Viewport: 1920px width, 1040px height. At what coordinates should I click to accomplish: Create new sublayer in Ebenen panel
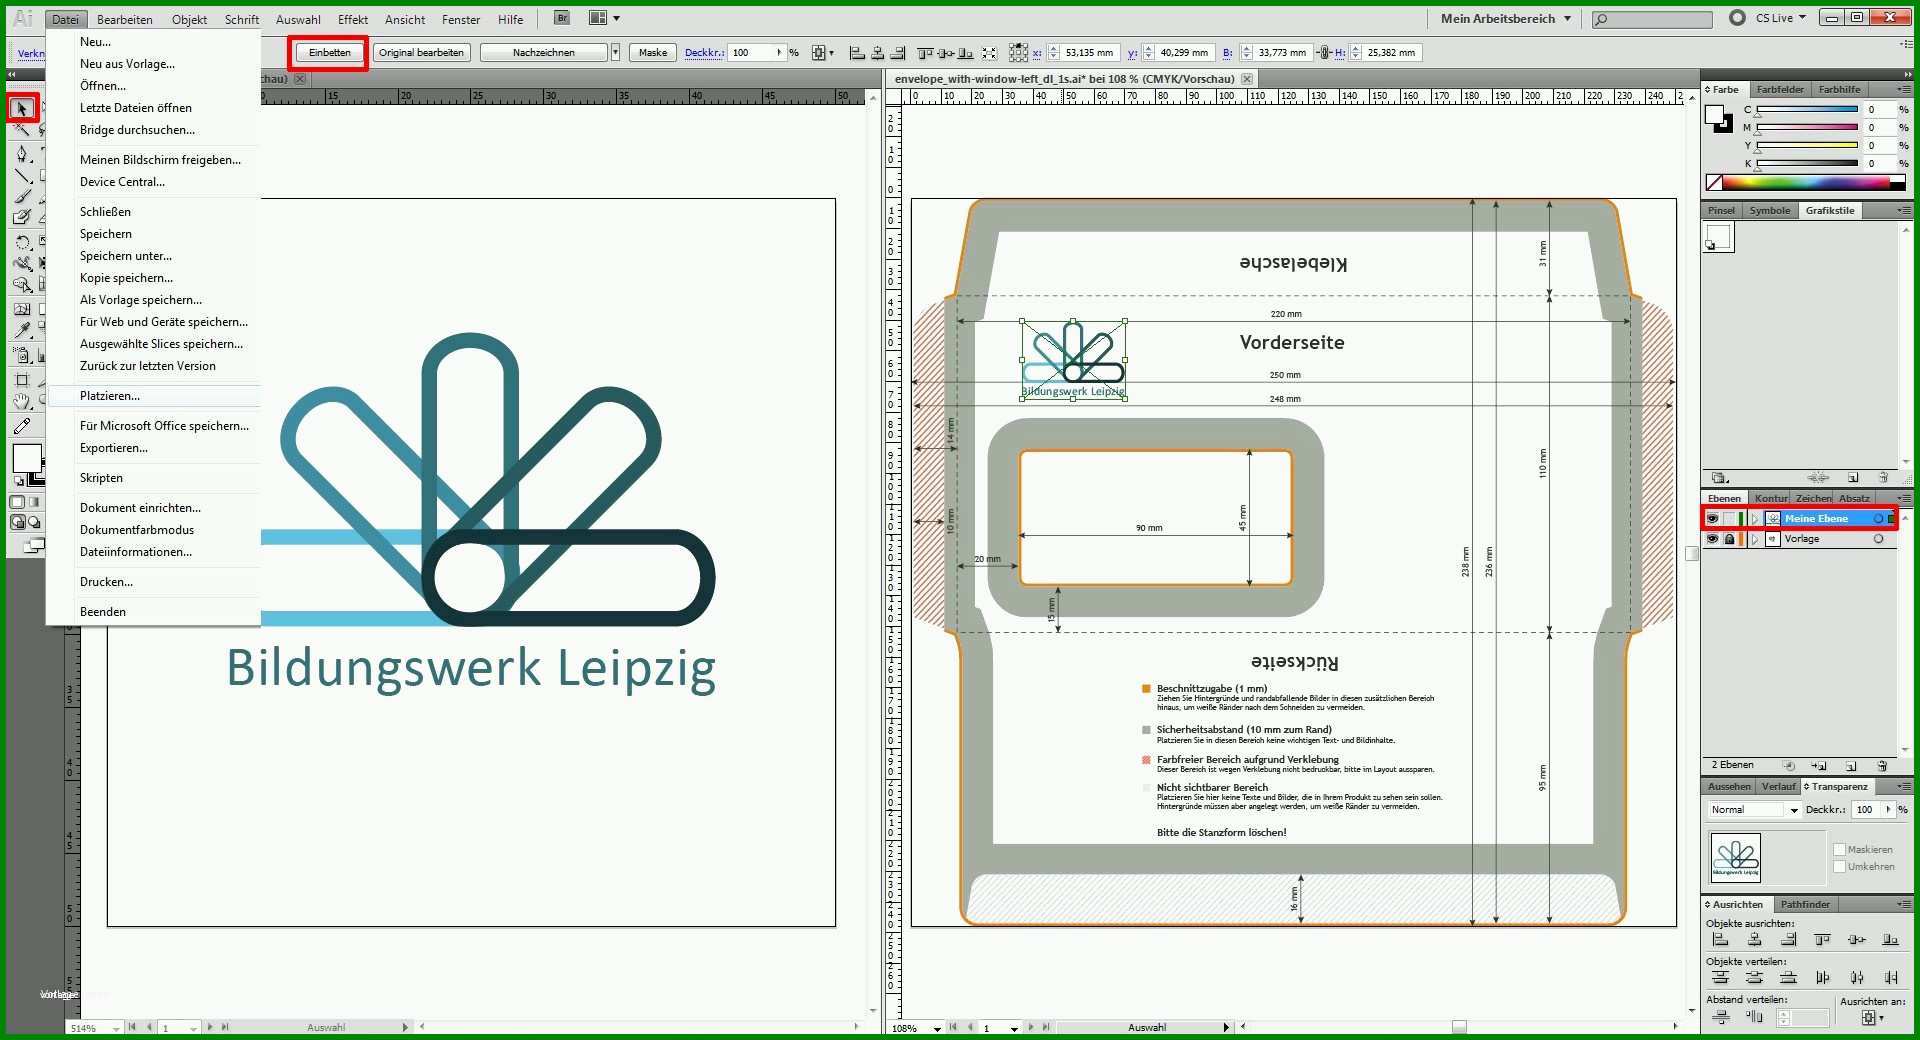click(1819, 765)
